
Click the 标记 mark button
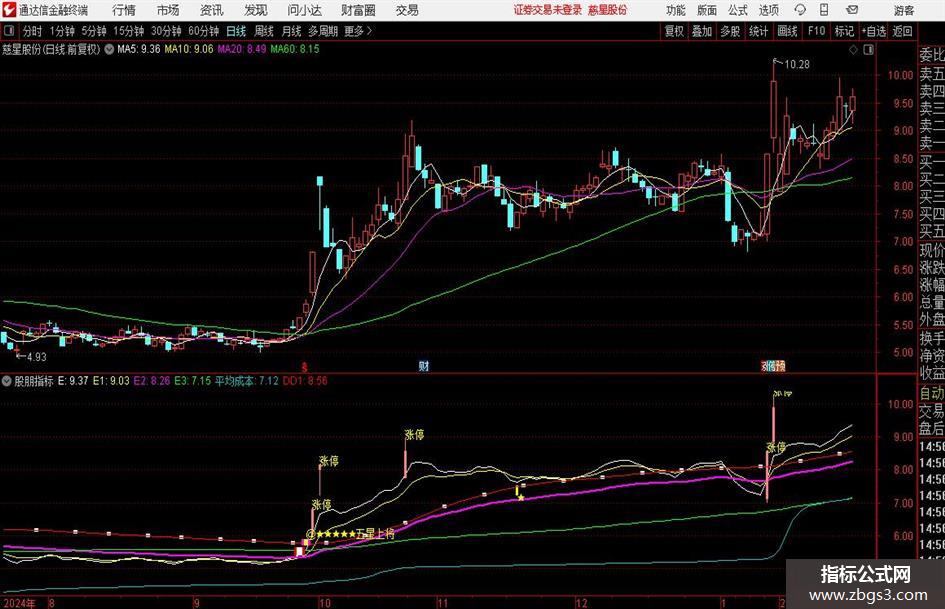point(844,31)
